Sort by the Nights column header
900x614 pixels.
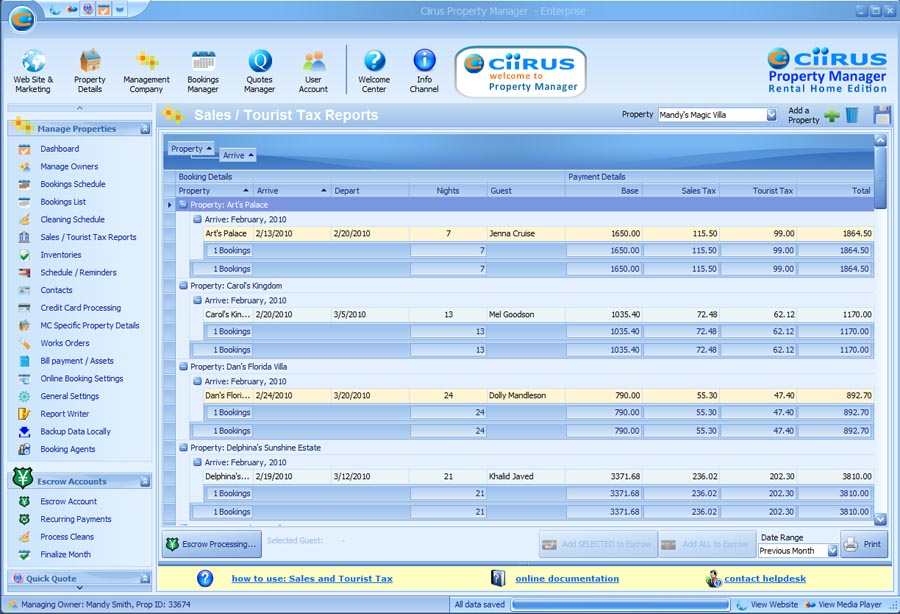coord(448,191)
